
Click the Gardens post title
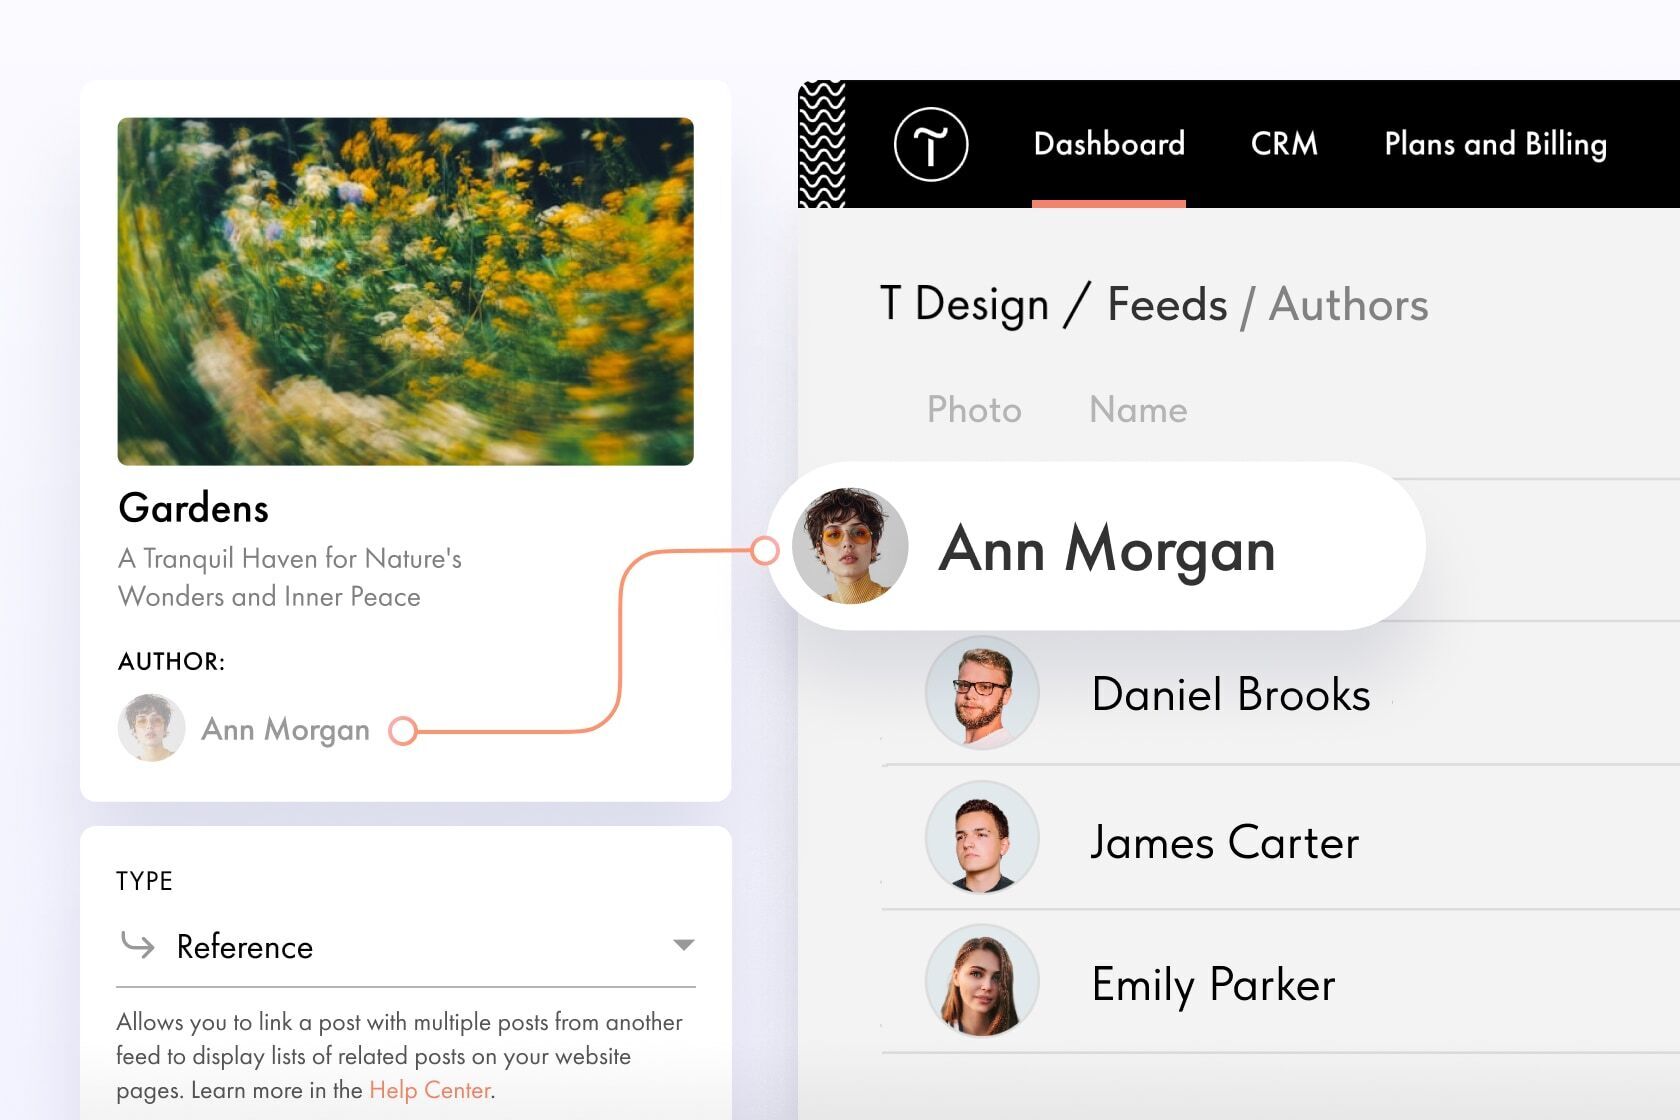tap(194, 508)
